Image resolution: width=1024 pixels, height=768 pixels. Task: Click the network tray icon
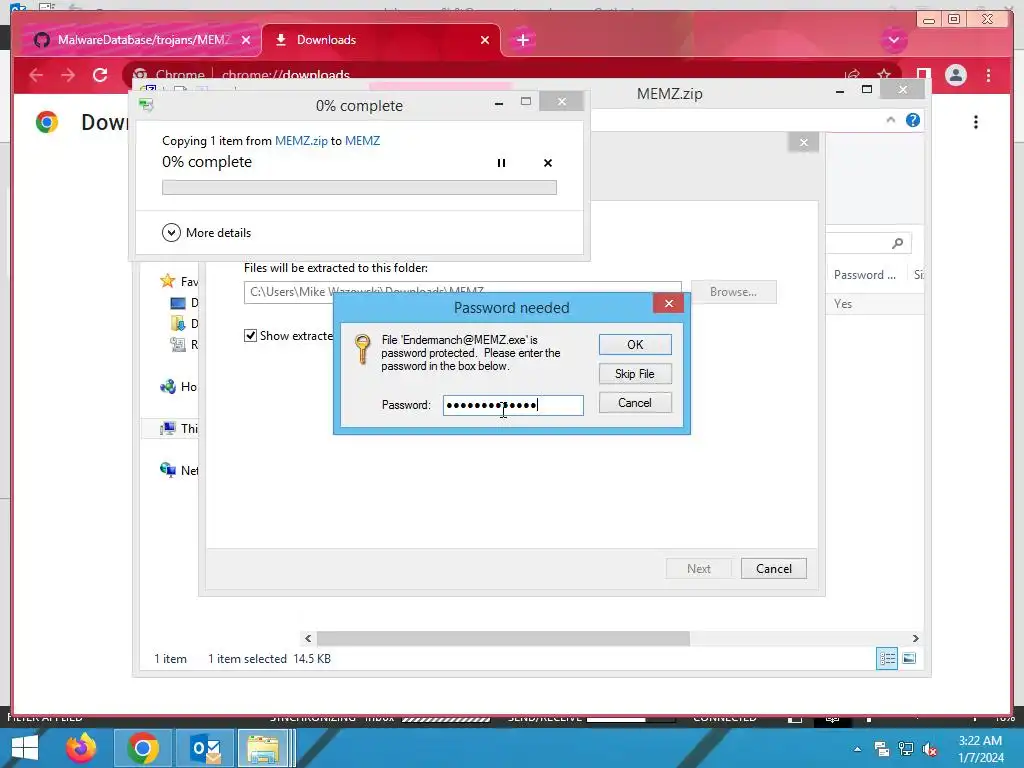point(906,749)
